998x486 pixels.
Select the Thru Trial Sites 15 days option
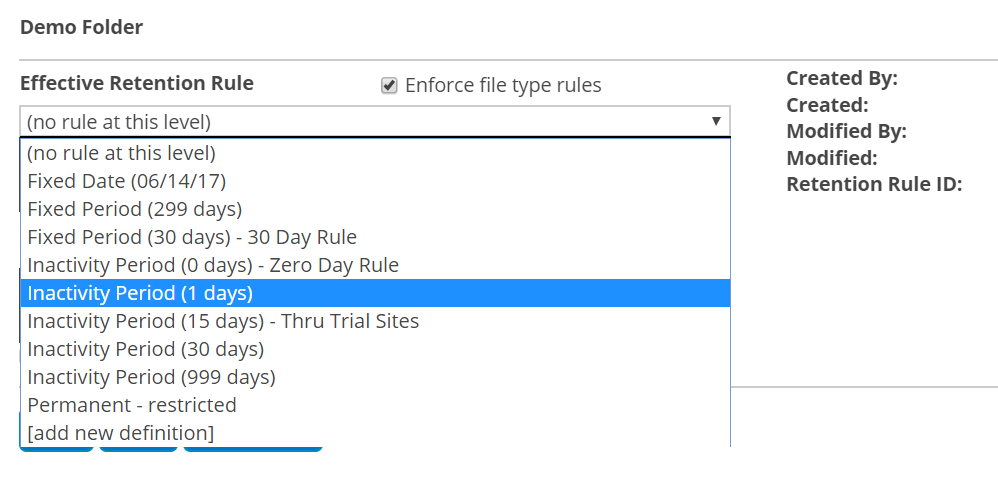[223, 322]
